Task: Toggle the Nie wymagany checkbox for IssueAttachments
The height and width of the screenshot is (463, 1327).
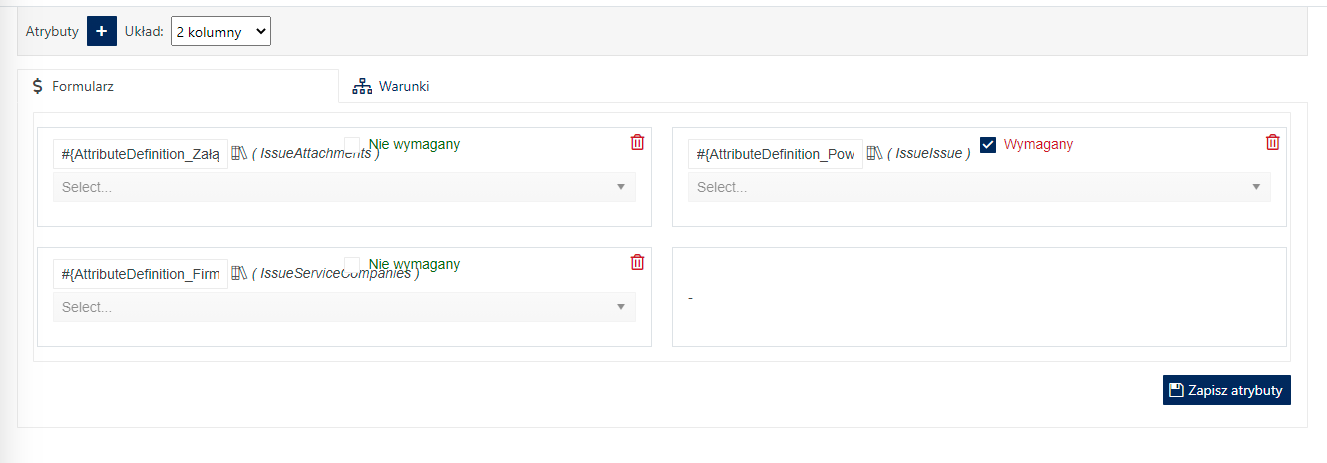Action: pos(352,144)
